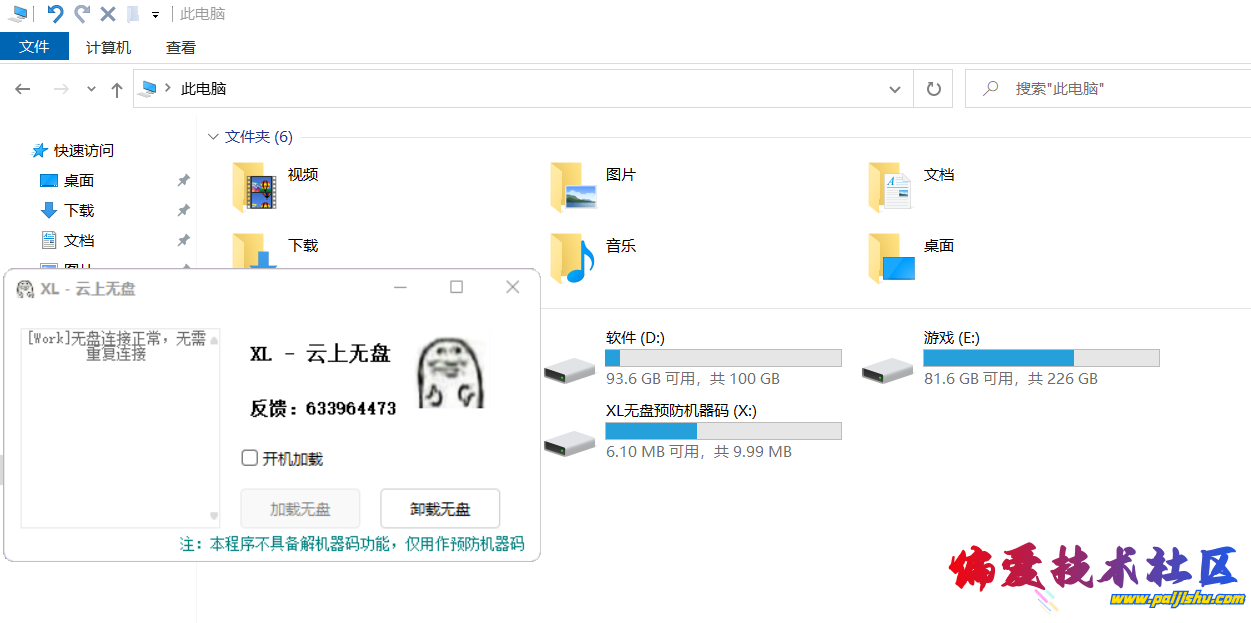Enable the 开机加载 checkbox
The image size is (1251, 623).
[x=249, y=457]
